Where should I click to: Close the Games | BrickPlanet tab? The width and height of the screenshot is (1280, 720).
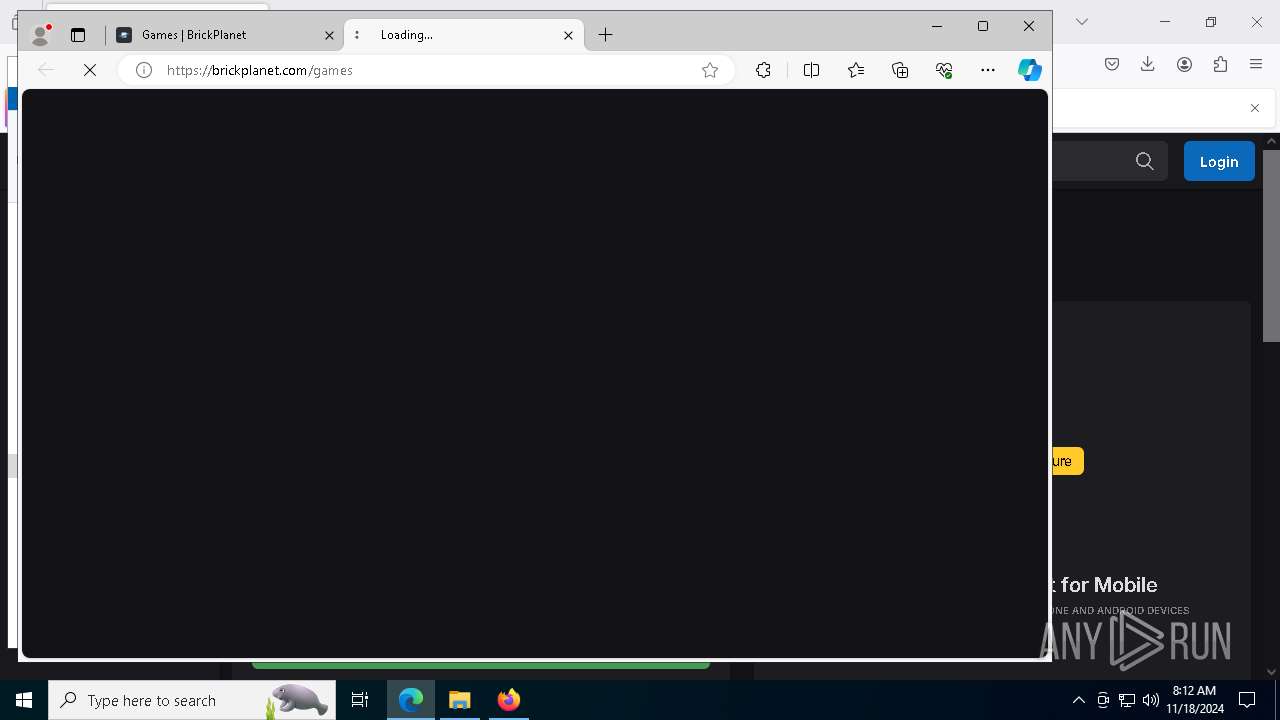(x=329, y=35)
